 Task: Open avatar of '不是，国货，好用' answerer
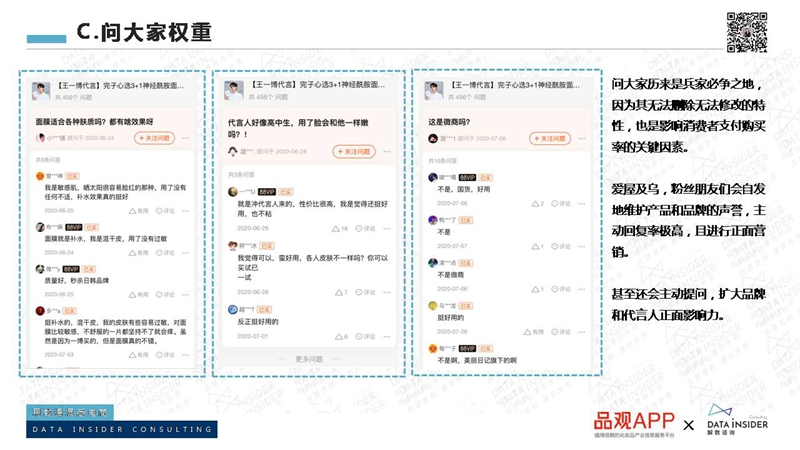(433, 178)
